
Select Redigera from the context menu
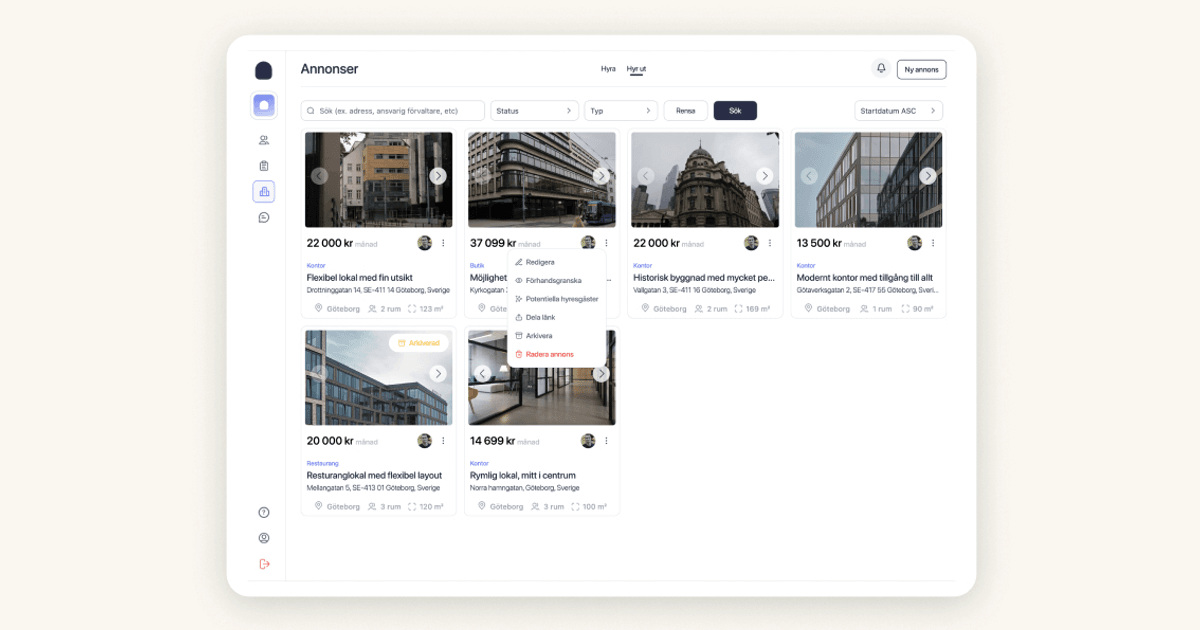click(x=540, y=262)
